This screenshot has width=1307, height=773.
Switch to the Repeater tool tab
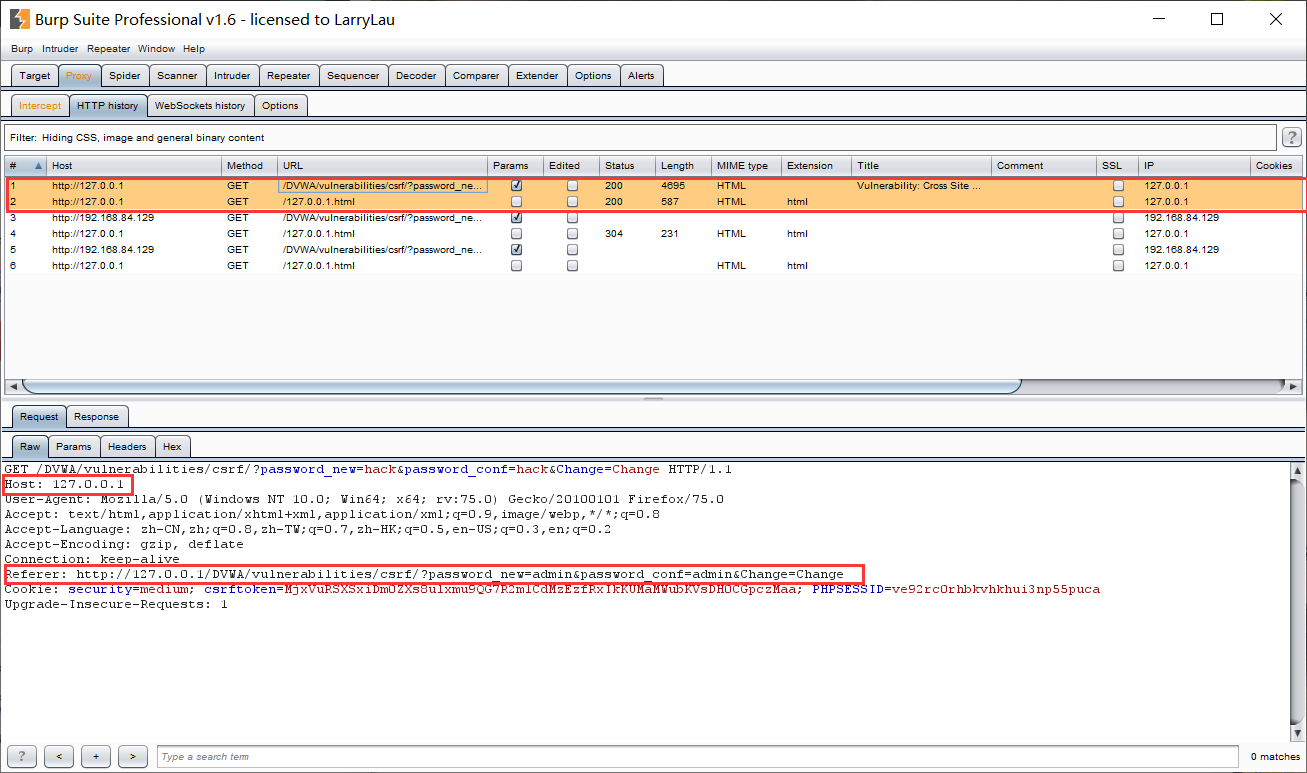[289, 76]
